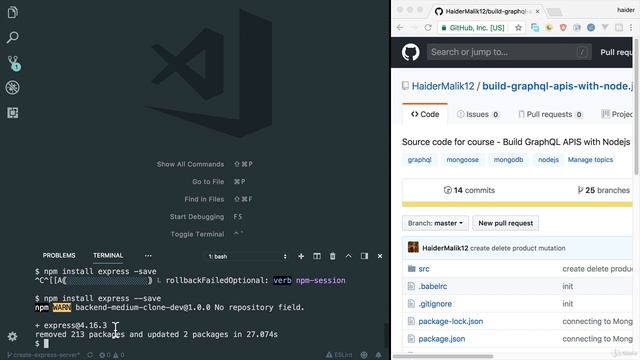Select the Pull requests repository tab
Viewport: 640px width, 360px height.
pyautogui.click(x=550, y=114)
